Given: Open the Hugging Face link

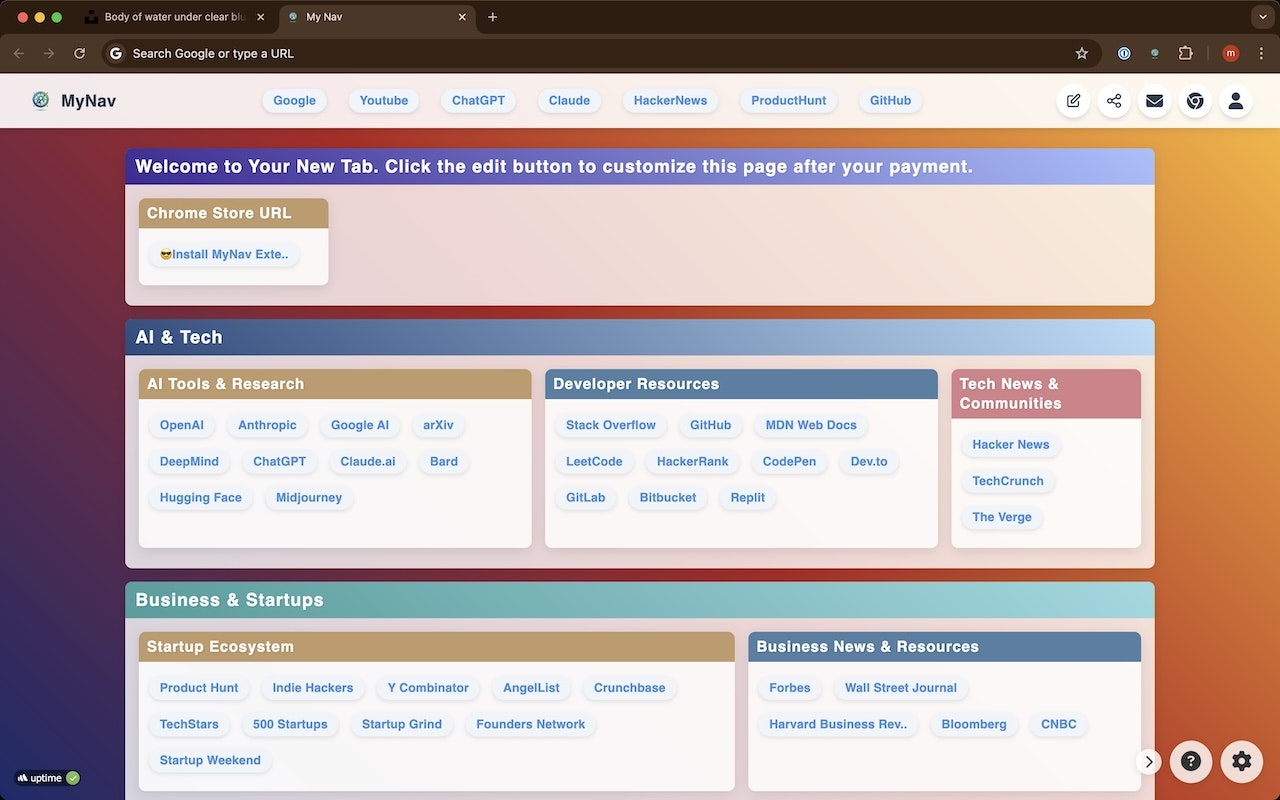Looking at the screenshot, I should tap(201, 498).
